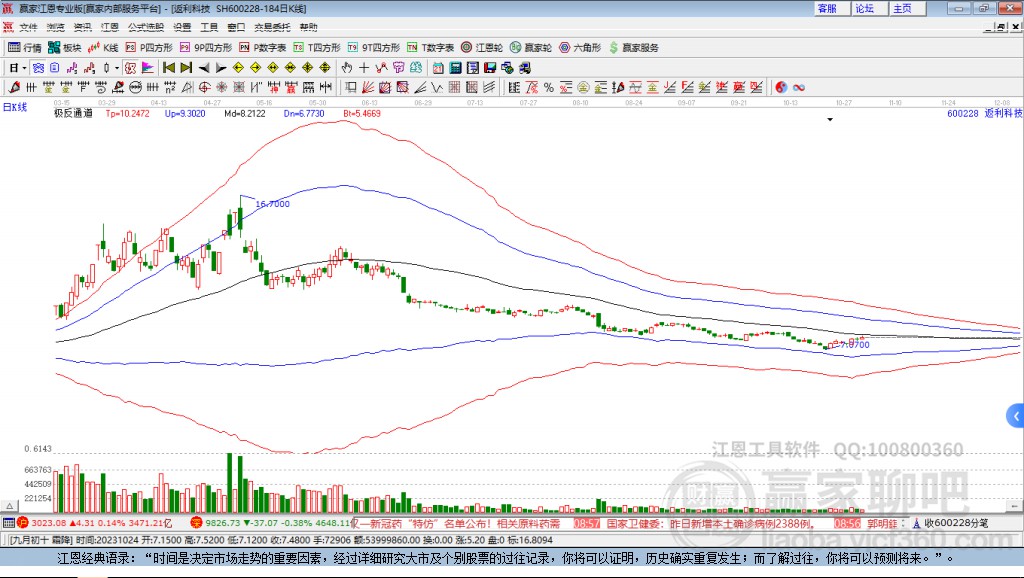Viewport: 1024px width, 578px height.
Task: Select the zigzag wave line tool
Action: [438, 88]
